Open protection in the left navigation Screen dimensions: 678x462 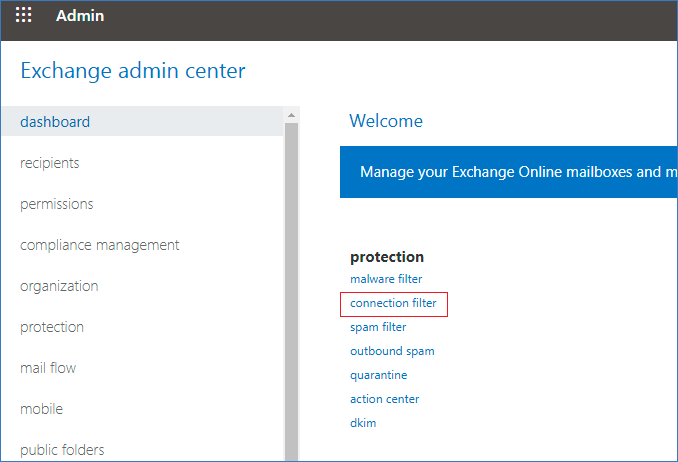52,327
